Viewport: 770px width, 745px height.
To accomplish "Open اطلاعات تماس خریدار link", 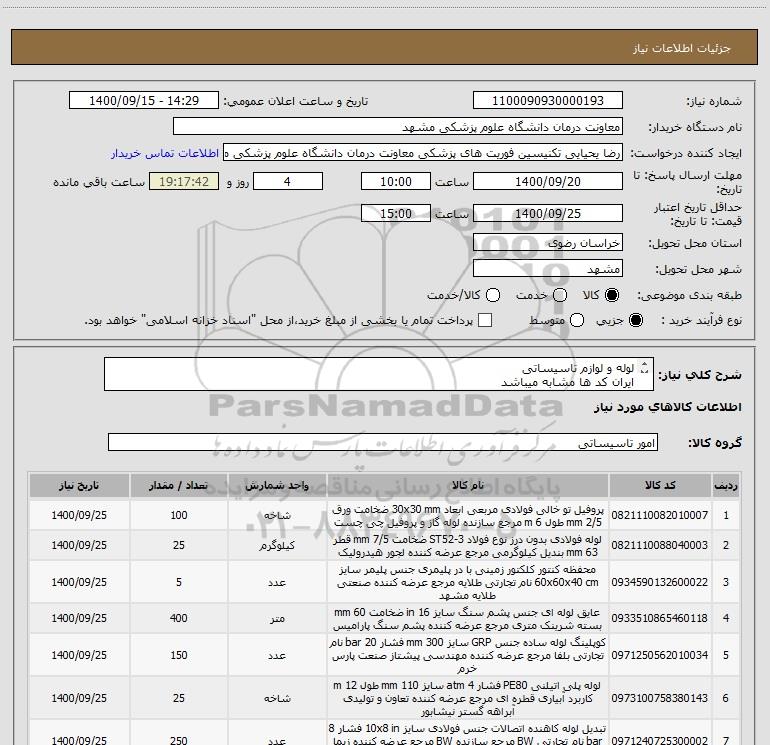I will 165,153.
